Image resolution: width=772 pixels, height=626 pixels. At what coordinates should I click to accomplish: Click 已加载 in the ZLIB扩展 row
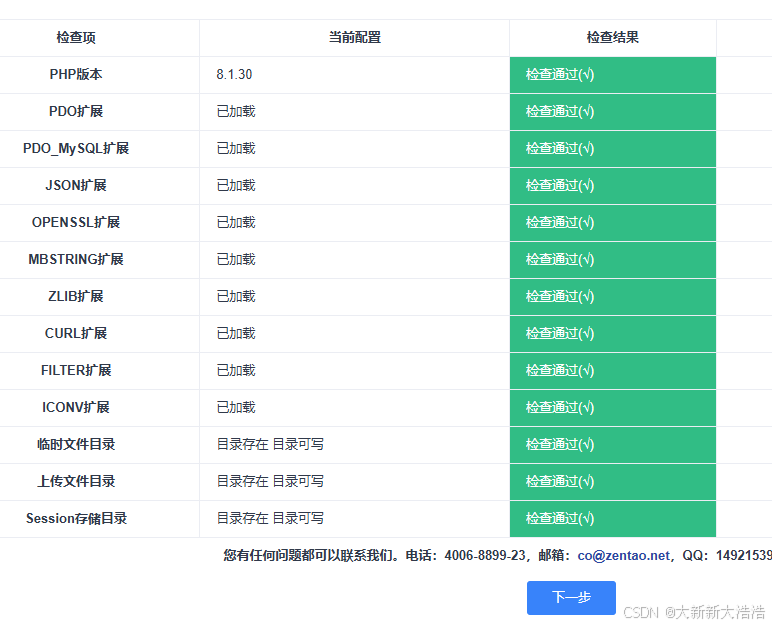(236, 296)
